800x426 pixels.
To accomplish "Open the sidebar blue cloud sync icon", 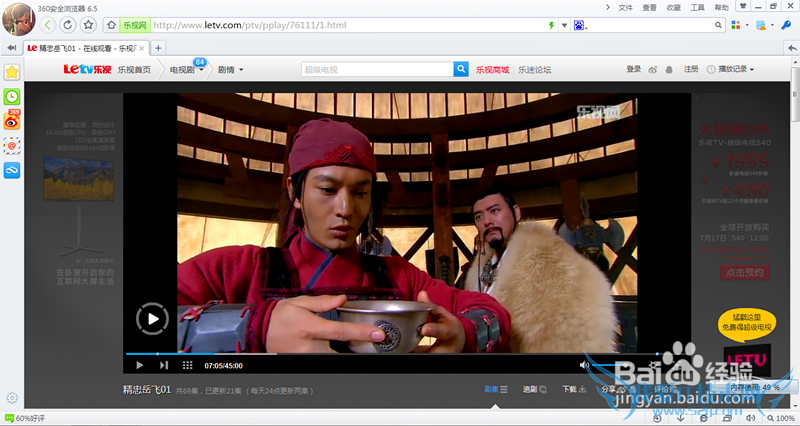I will pyautogui.click(x=12, y=170).
